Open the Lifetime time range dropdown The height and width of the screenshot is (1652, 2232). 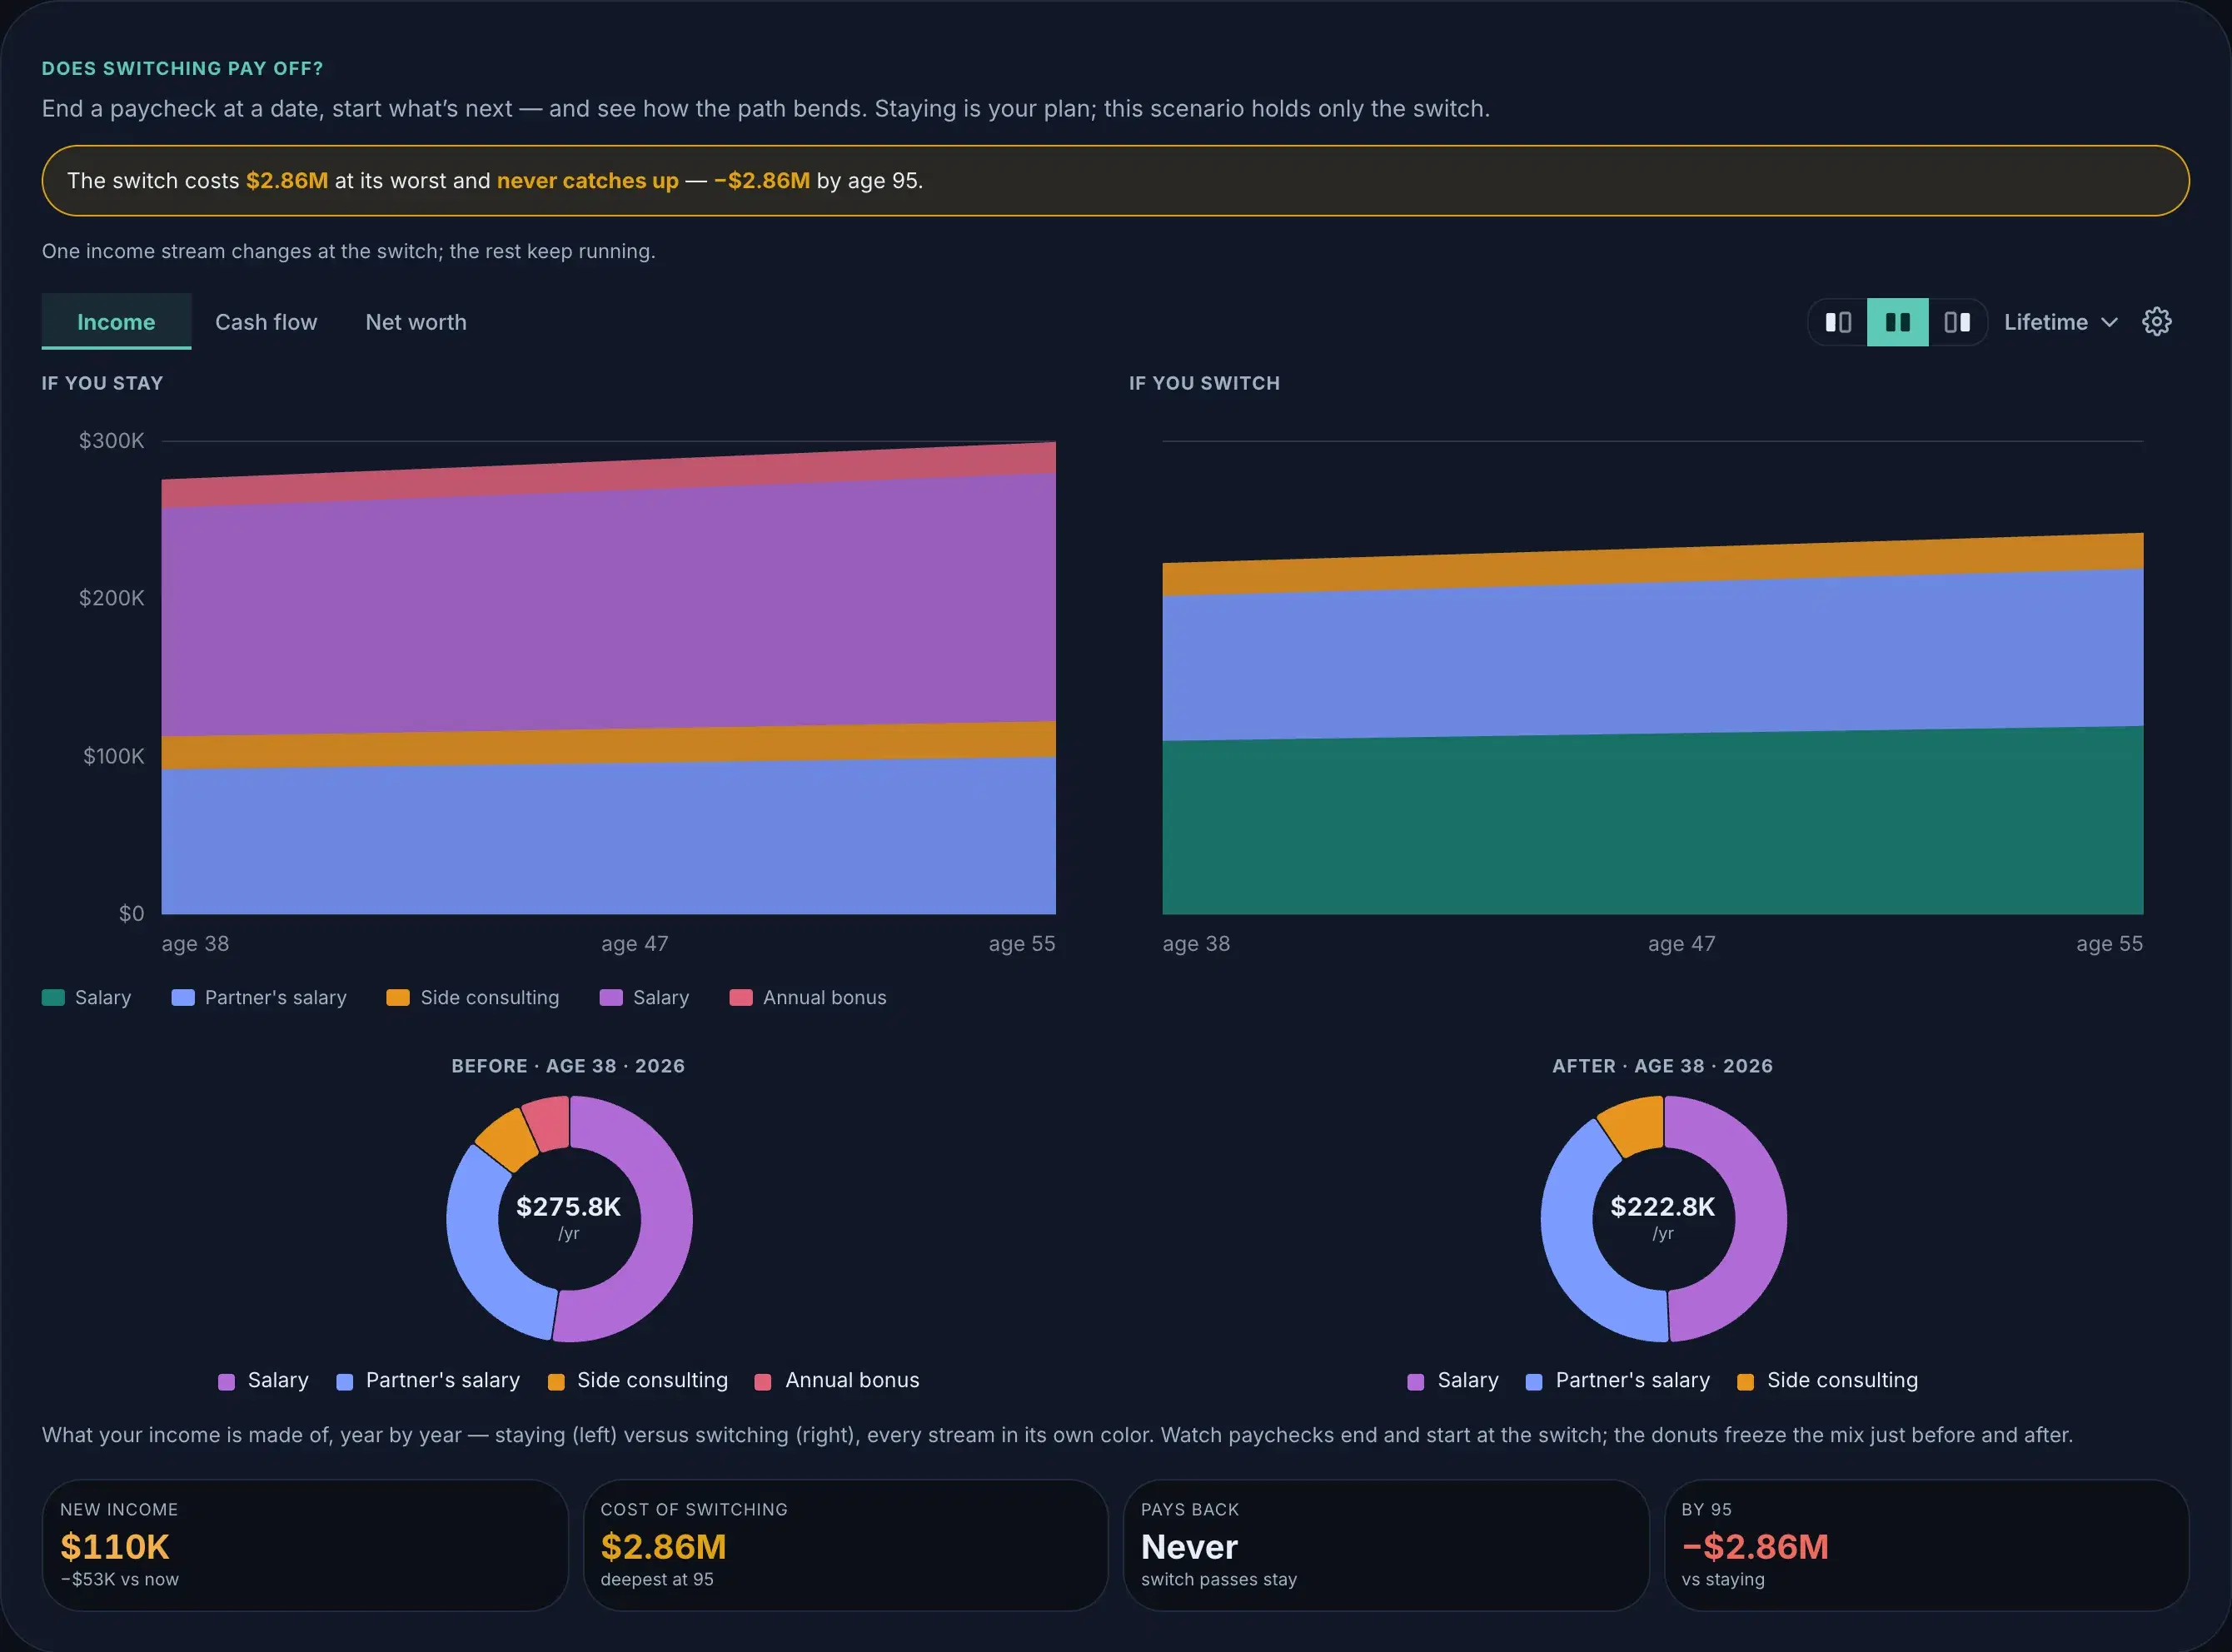point(2060,322)
